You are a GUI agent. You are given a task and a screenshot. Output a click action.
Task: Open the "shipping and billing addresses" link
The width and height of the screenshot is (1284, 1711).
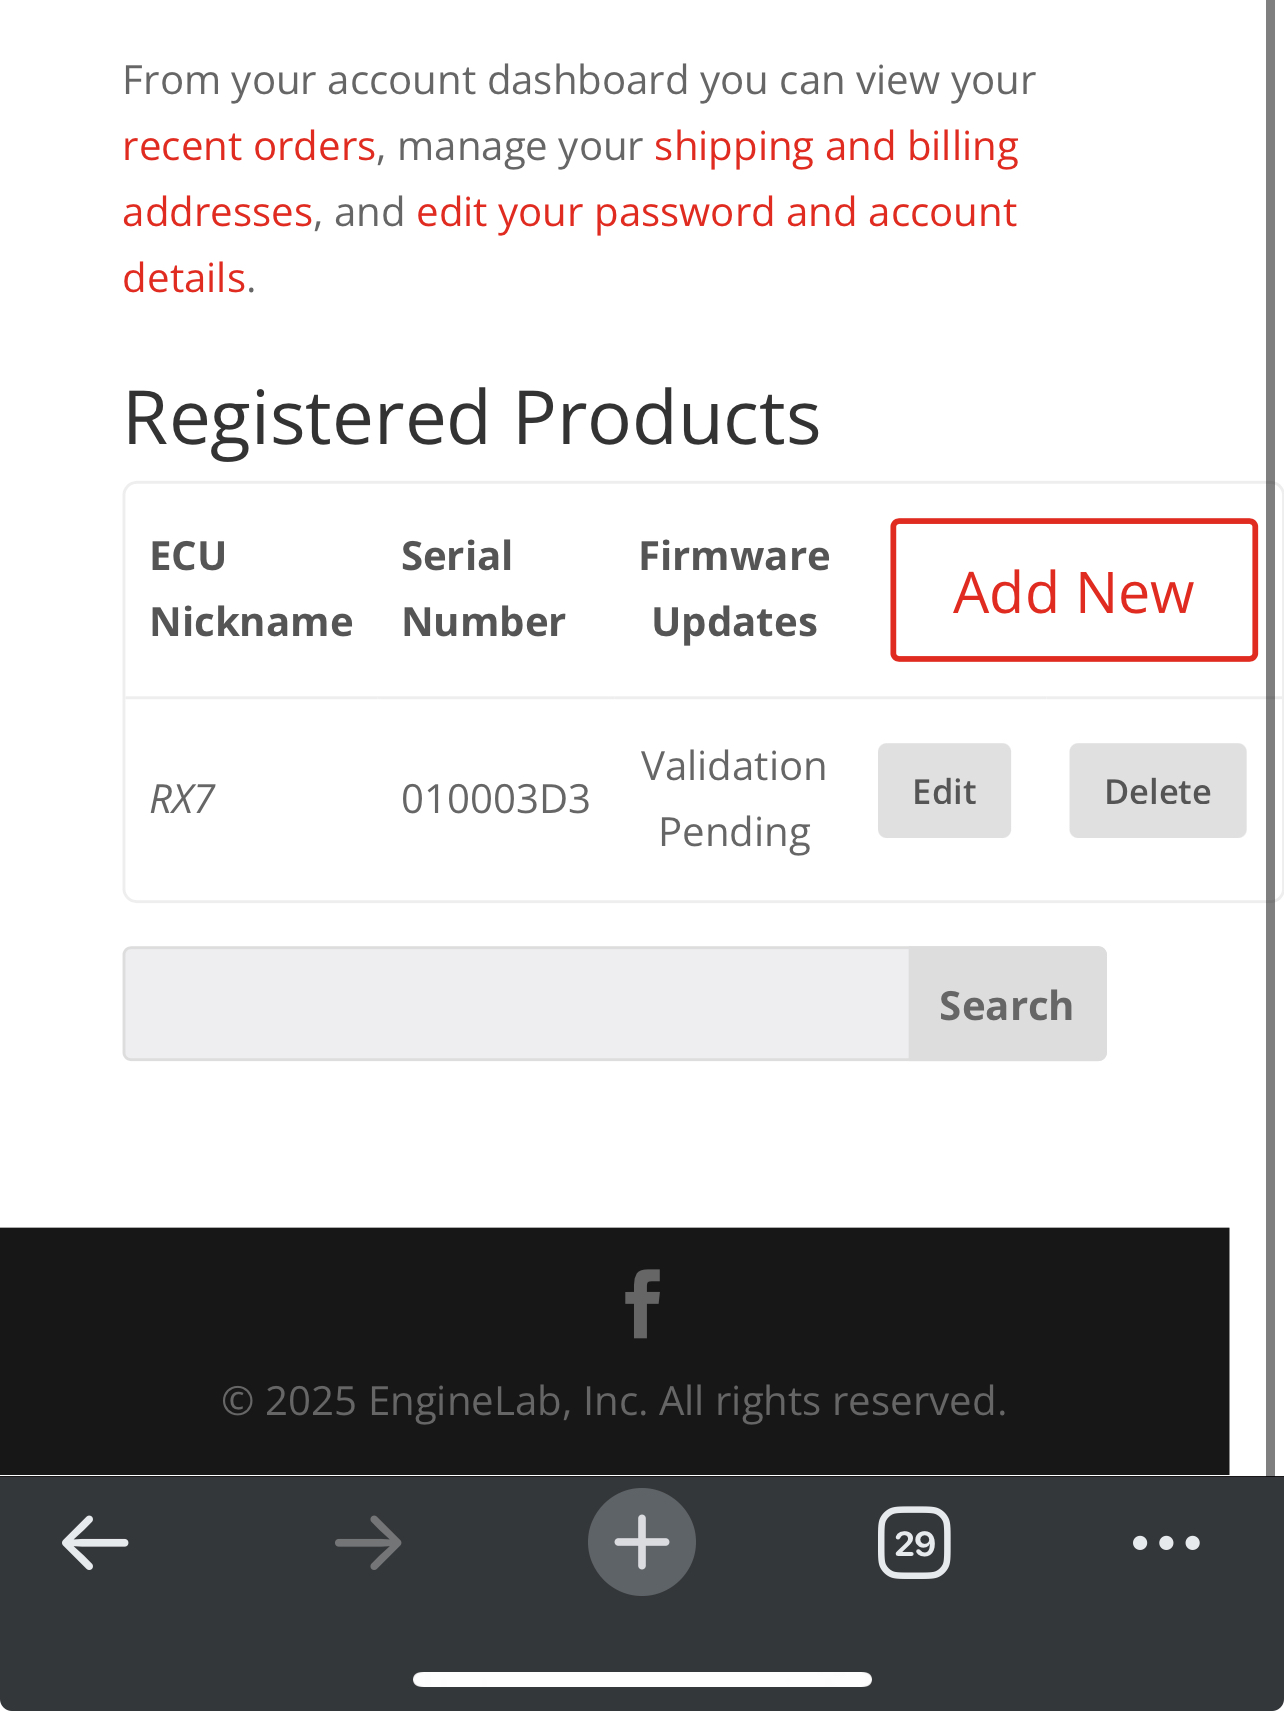(x=836, y=146)
